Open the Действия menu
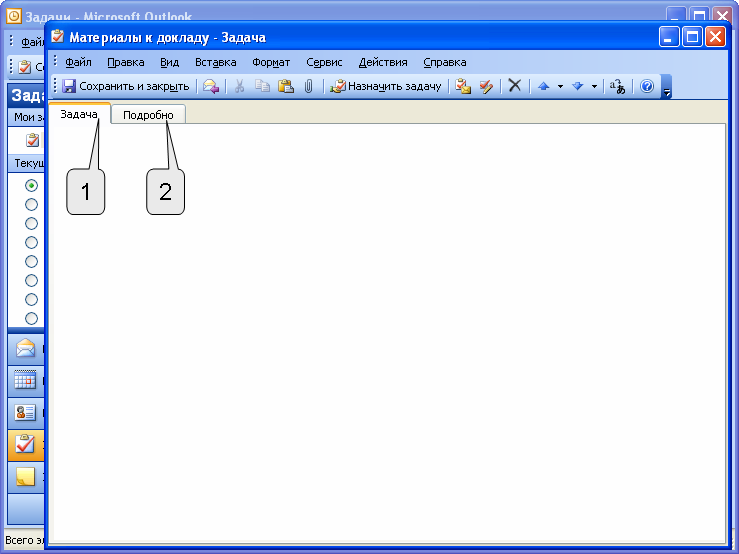This screenshot has width=739, height=554. (x=383, y=62)
